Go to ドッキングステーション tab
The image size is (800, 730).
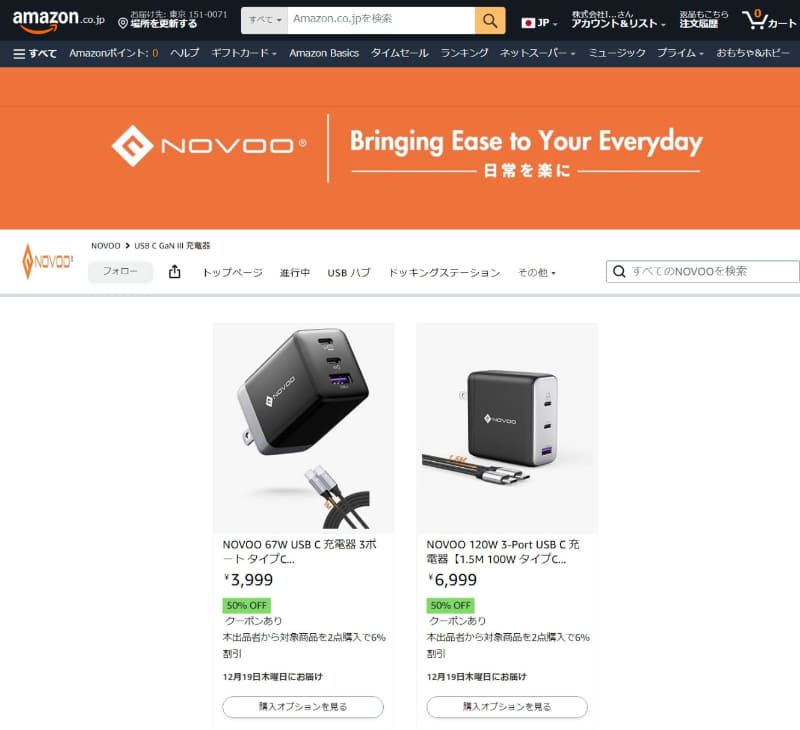click(x=444, y=272)
